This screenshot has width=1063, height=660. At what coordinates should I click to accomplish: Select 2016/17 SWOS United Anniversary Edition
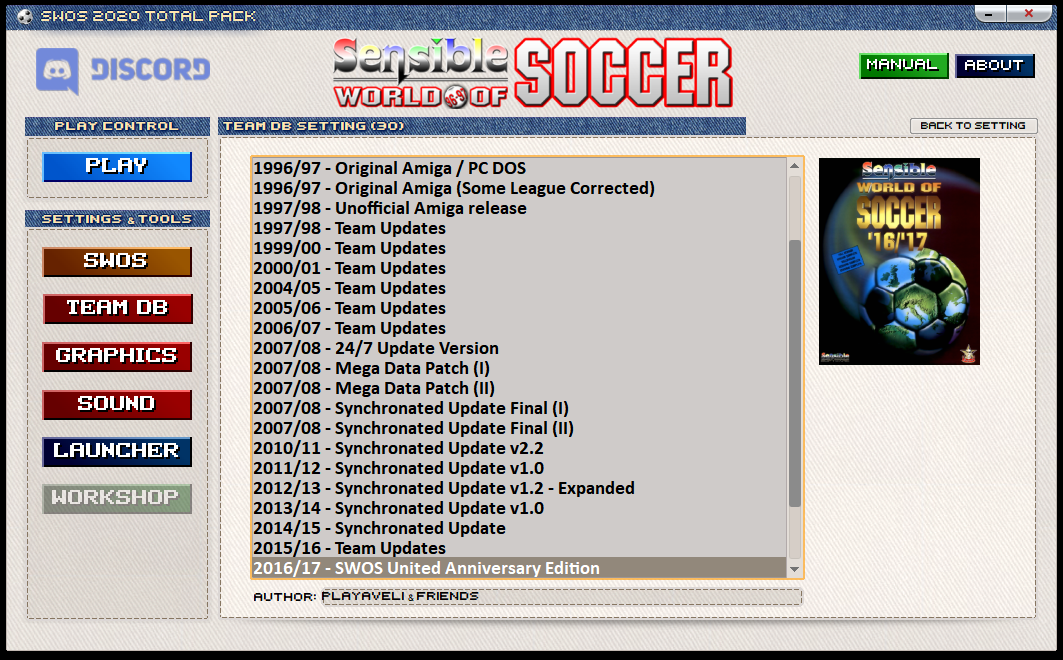point(426,568)
